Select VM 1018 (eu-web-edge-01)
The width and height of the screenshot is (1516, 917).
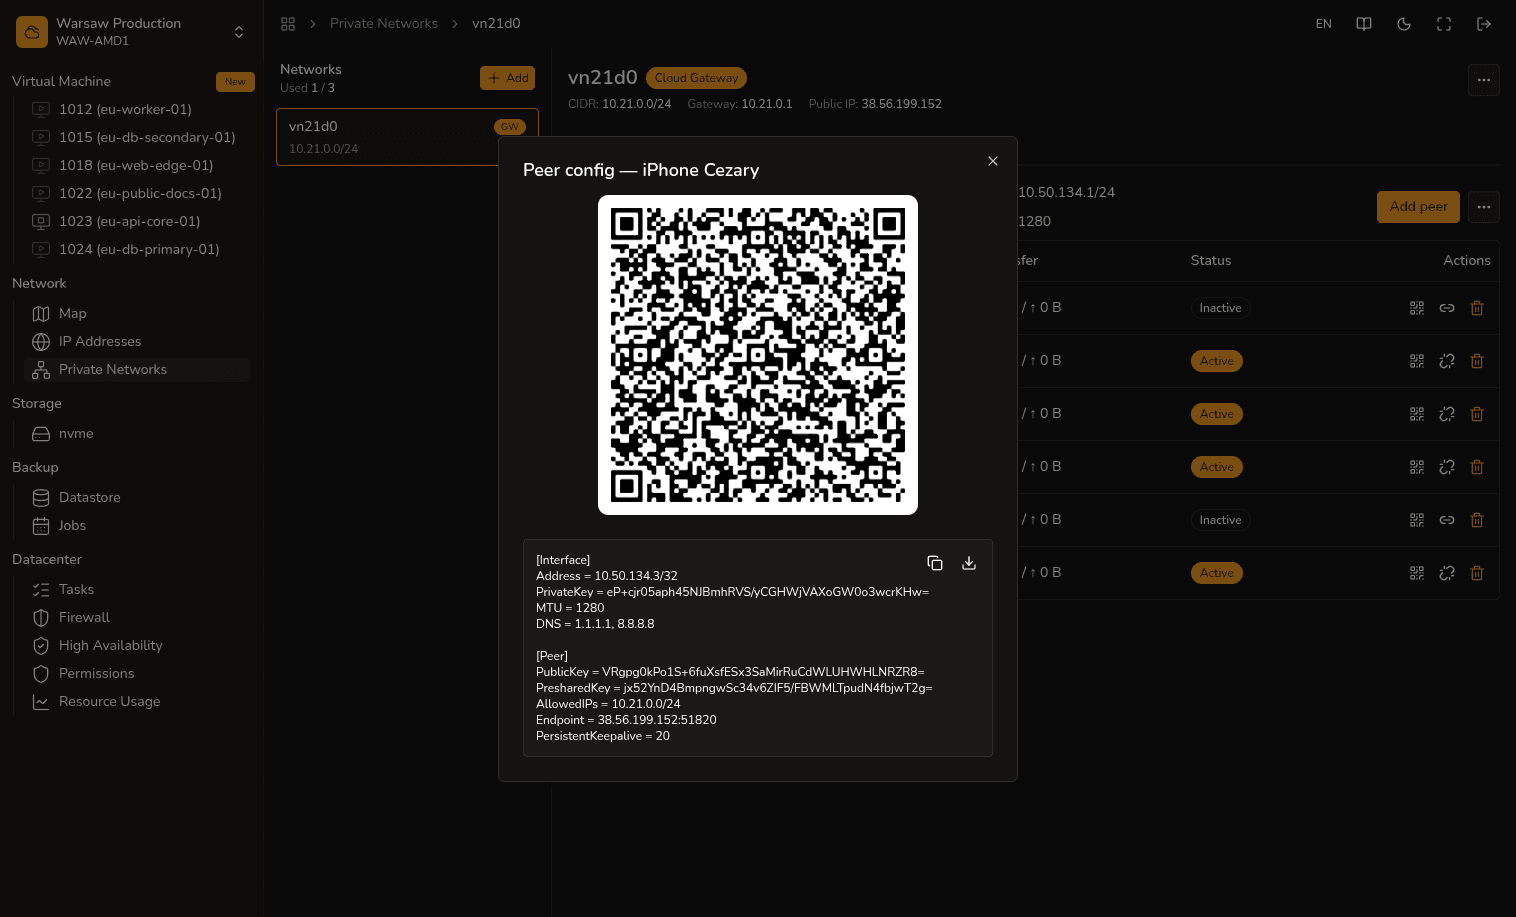[136, 165]
